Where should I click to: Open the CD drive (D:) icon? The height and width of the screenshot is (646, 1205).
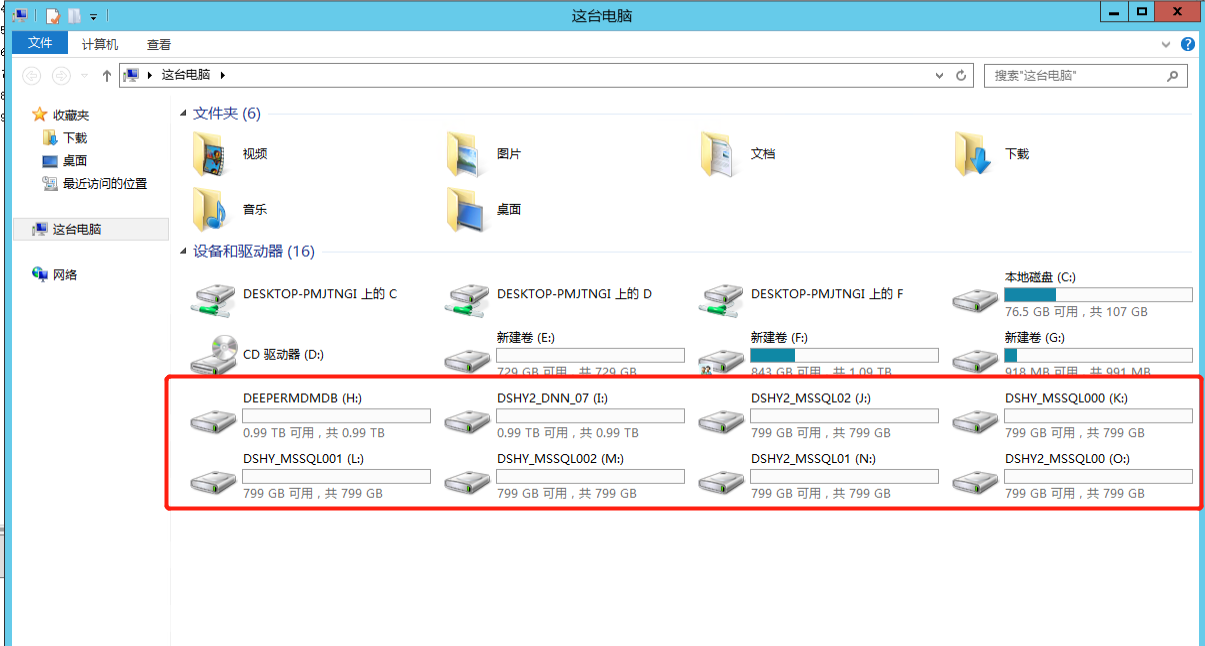214,355
